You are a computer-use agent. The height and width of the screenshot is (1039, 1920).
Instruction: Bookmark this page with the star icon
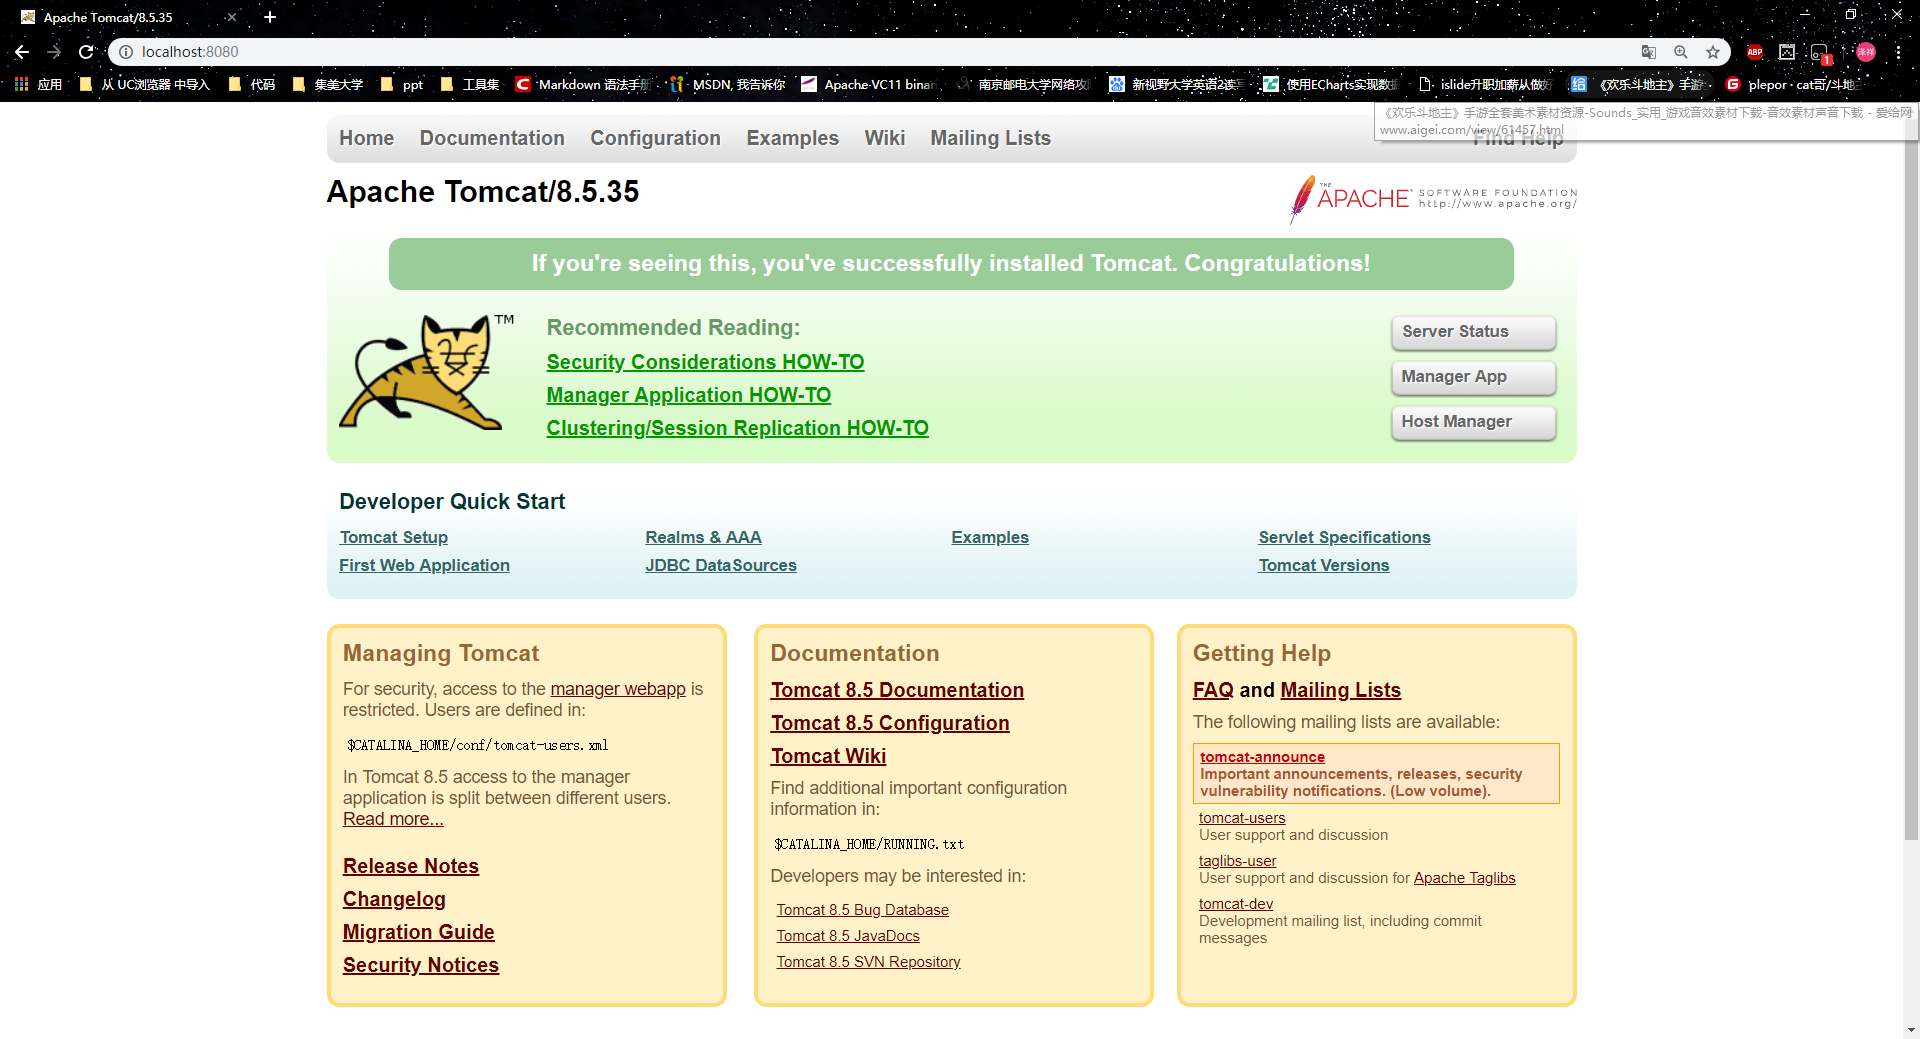pos(1713,52)
